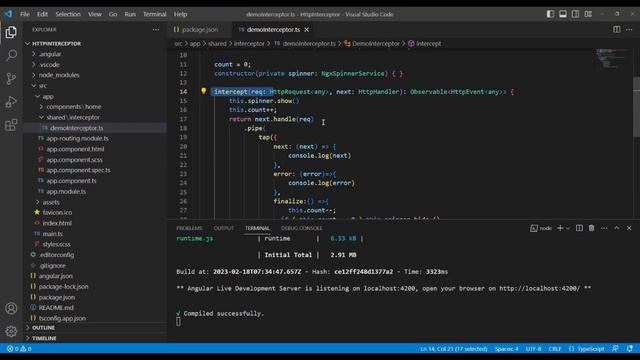640x360 pixels.
Task: Close the terminal panel
Action: click(629, 228)
